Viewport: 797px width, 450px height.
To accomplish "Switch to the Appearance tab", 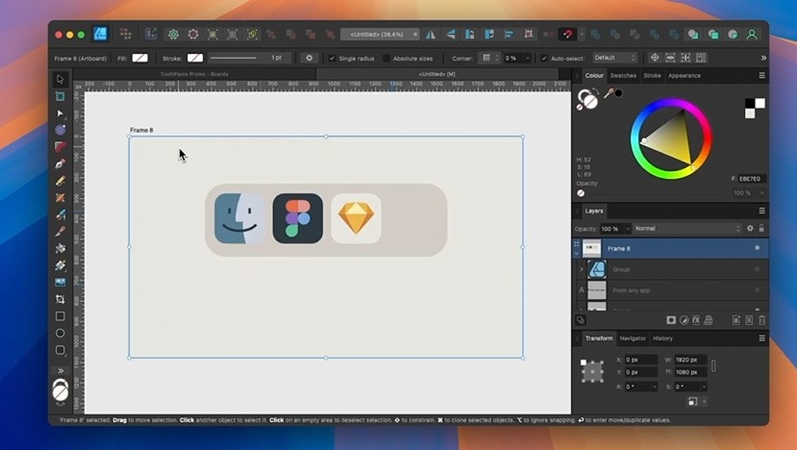I will pyautogui.click(x=684, y=75).
